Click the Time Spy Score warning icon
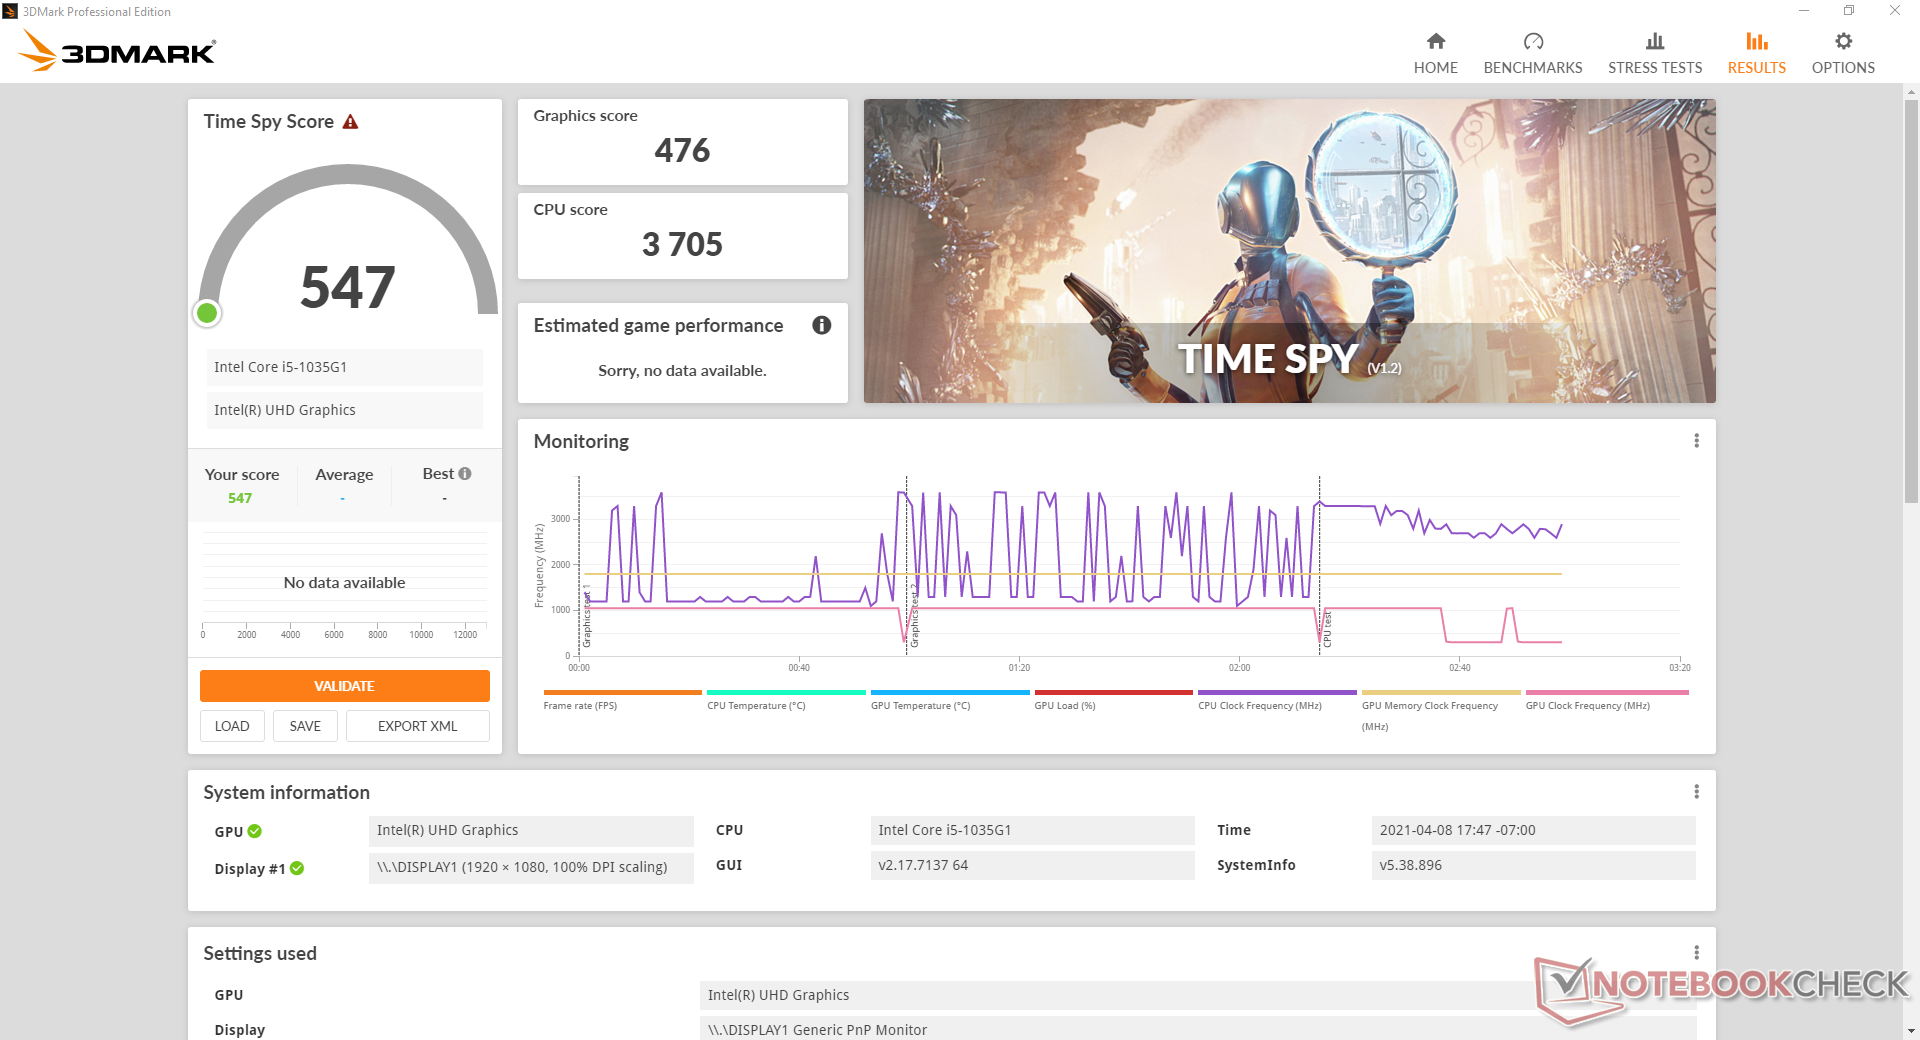The width and height of the screenshot is (1920, 1040). [x=350, y=122]
